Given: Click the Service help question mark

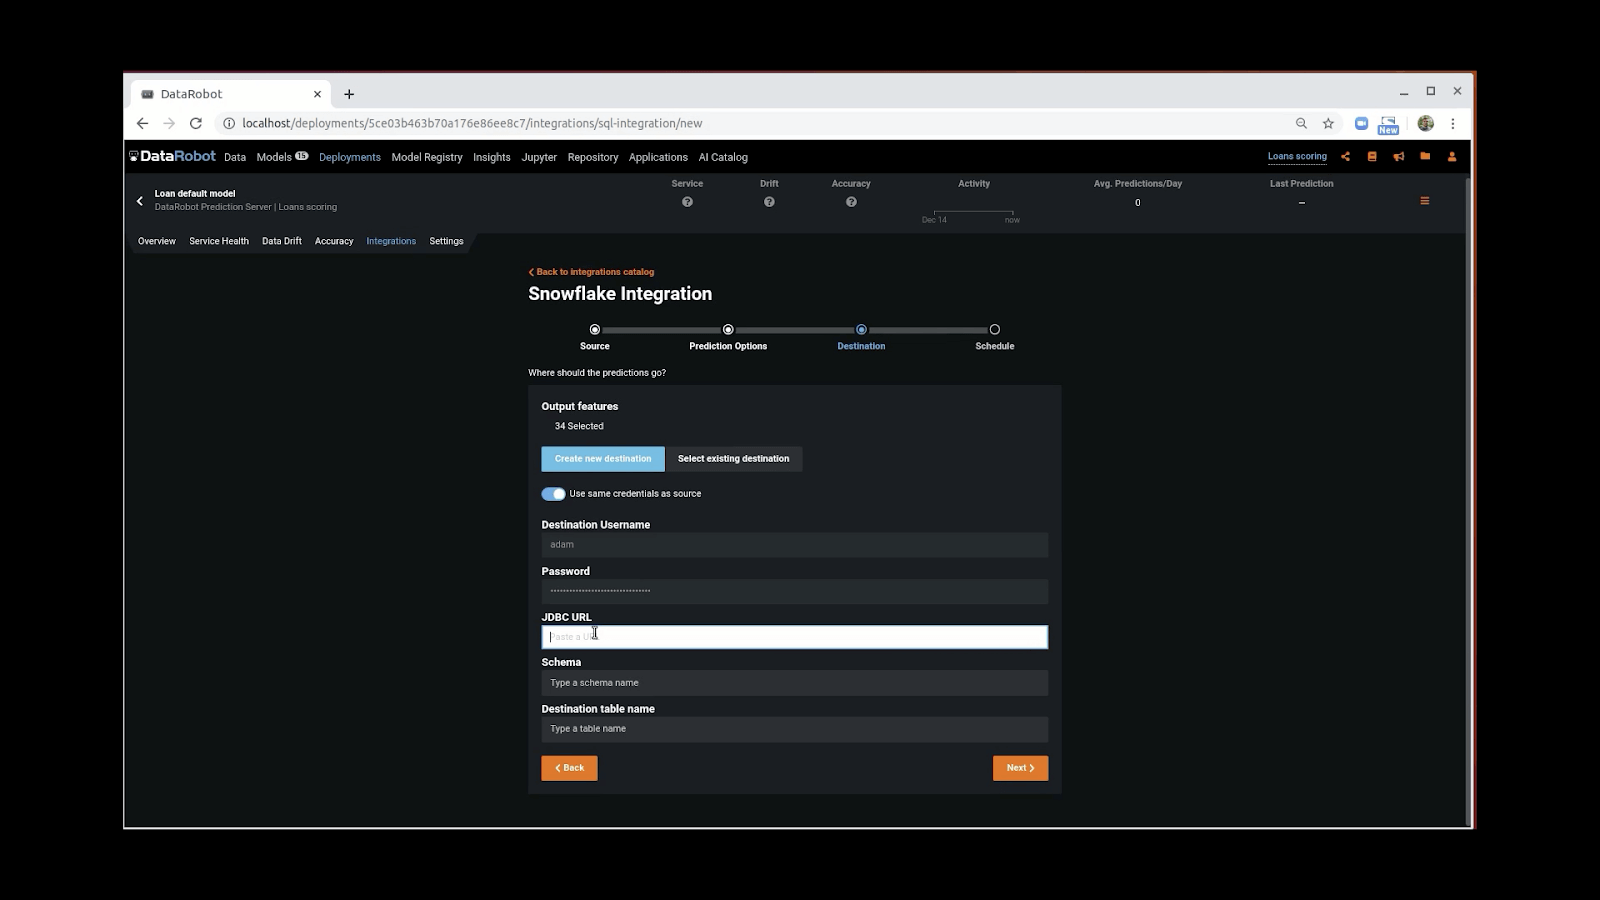Looking at the screenshot, I should (x=687, y=202).
